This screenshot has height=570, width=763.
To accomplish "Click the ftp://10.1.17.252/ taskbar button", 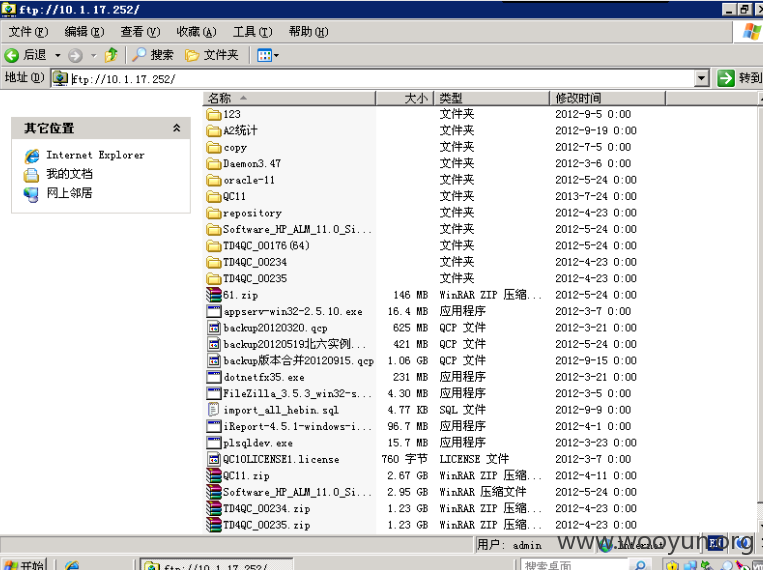I will coord(217,565).
